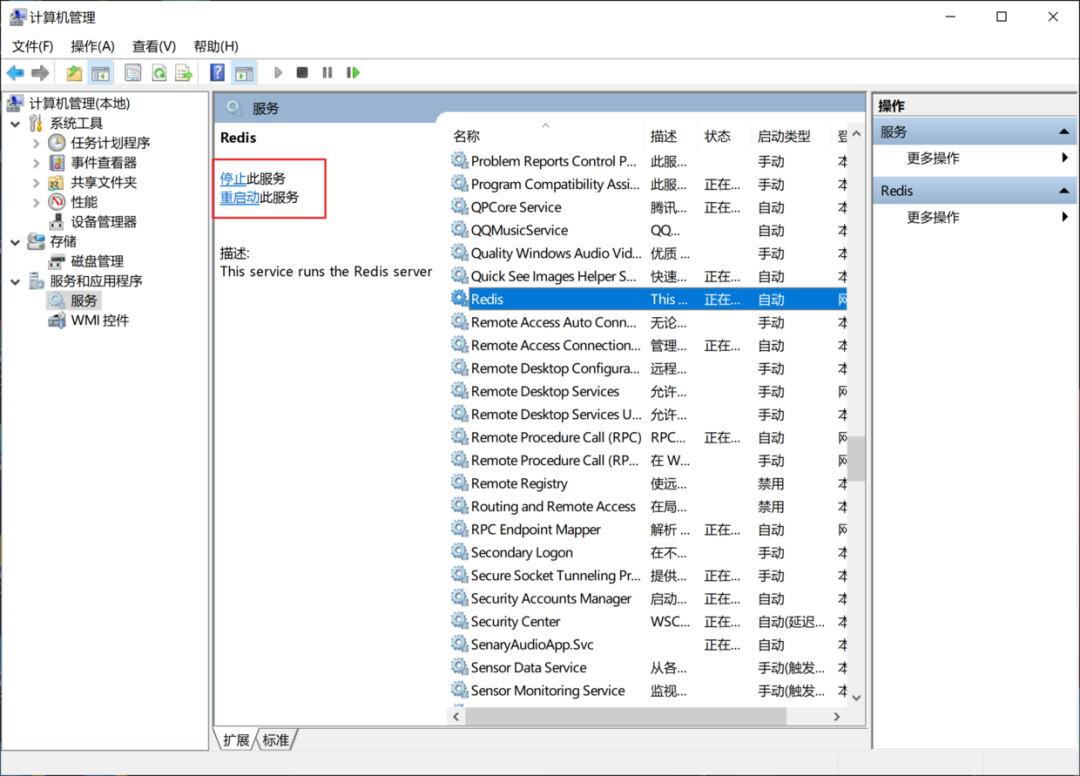
Task: Collapse the 存储 tree node
Action: coord(15,242)
